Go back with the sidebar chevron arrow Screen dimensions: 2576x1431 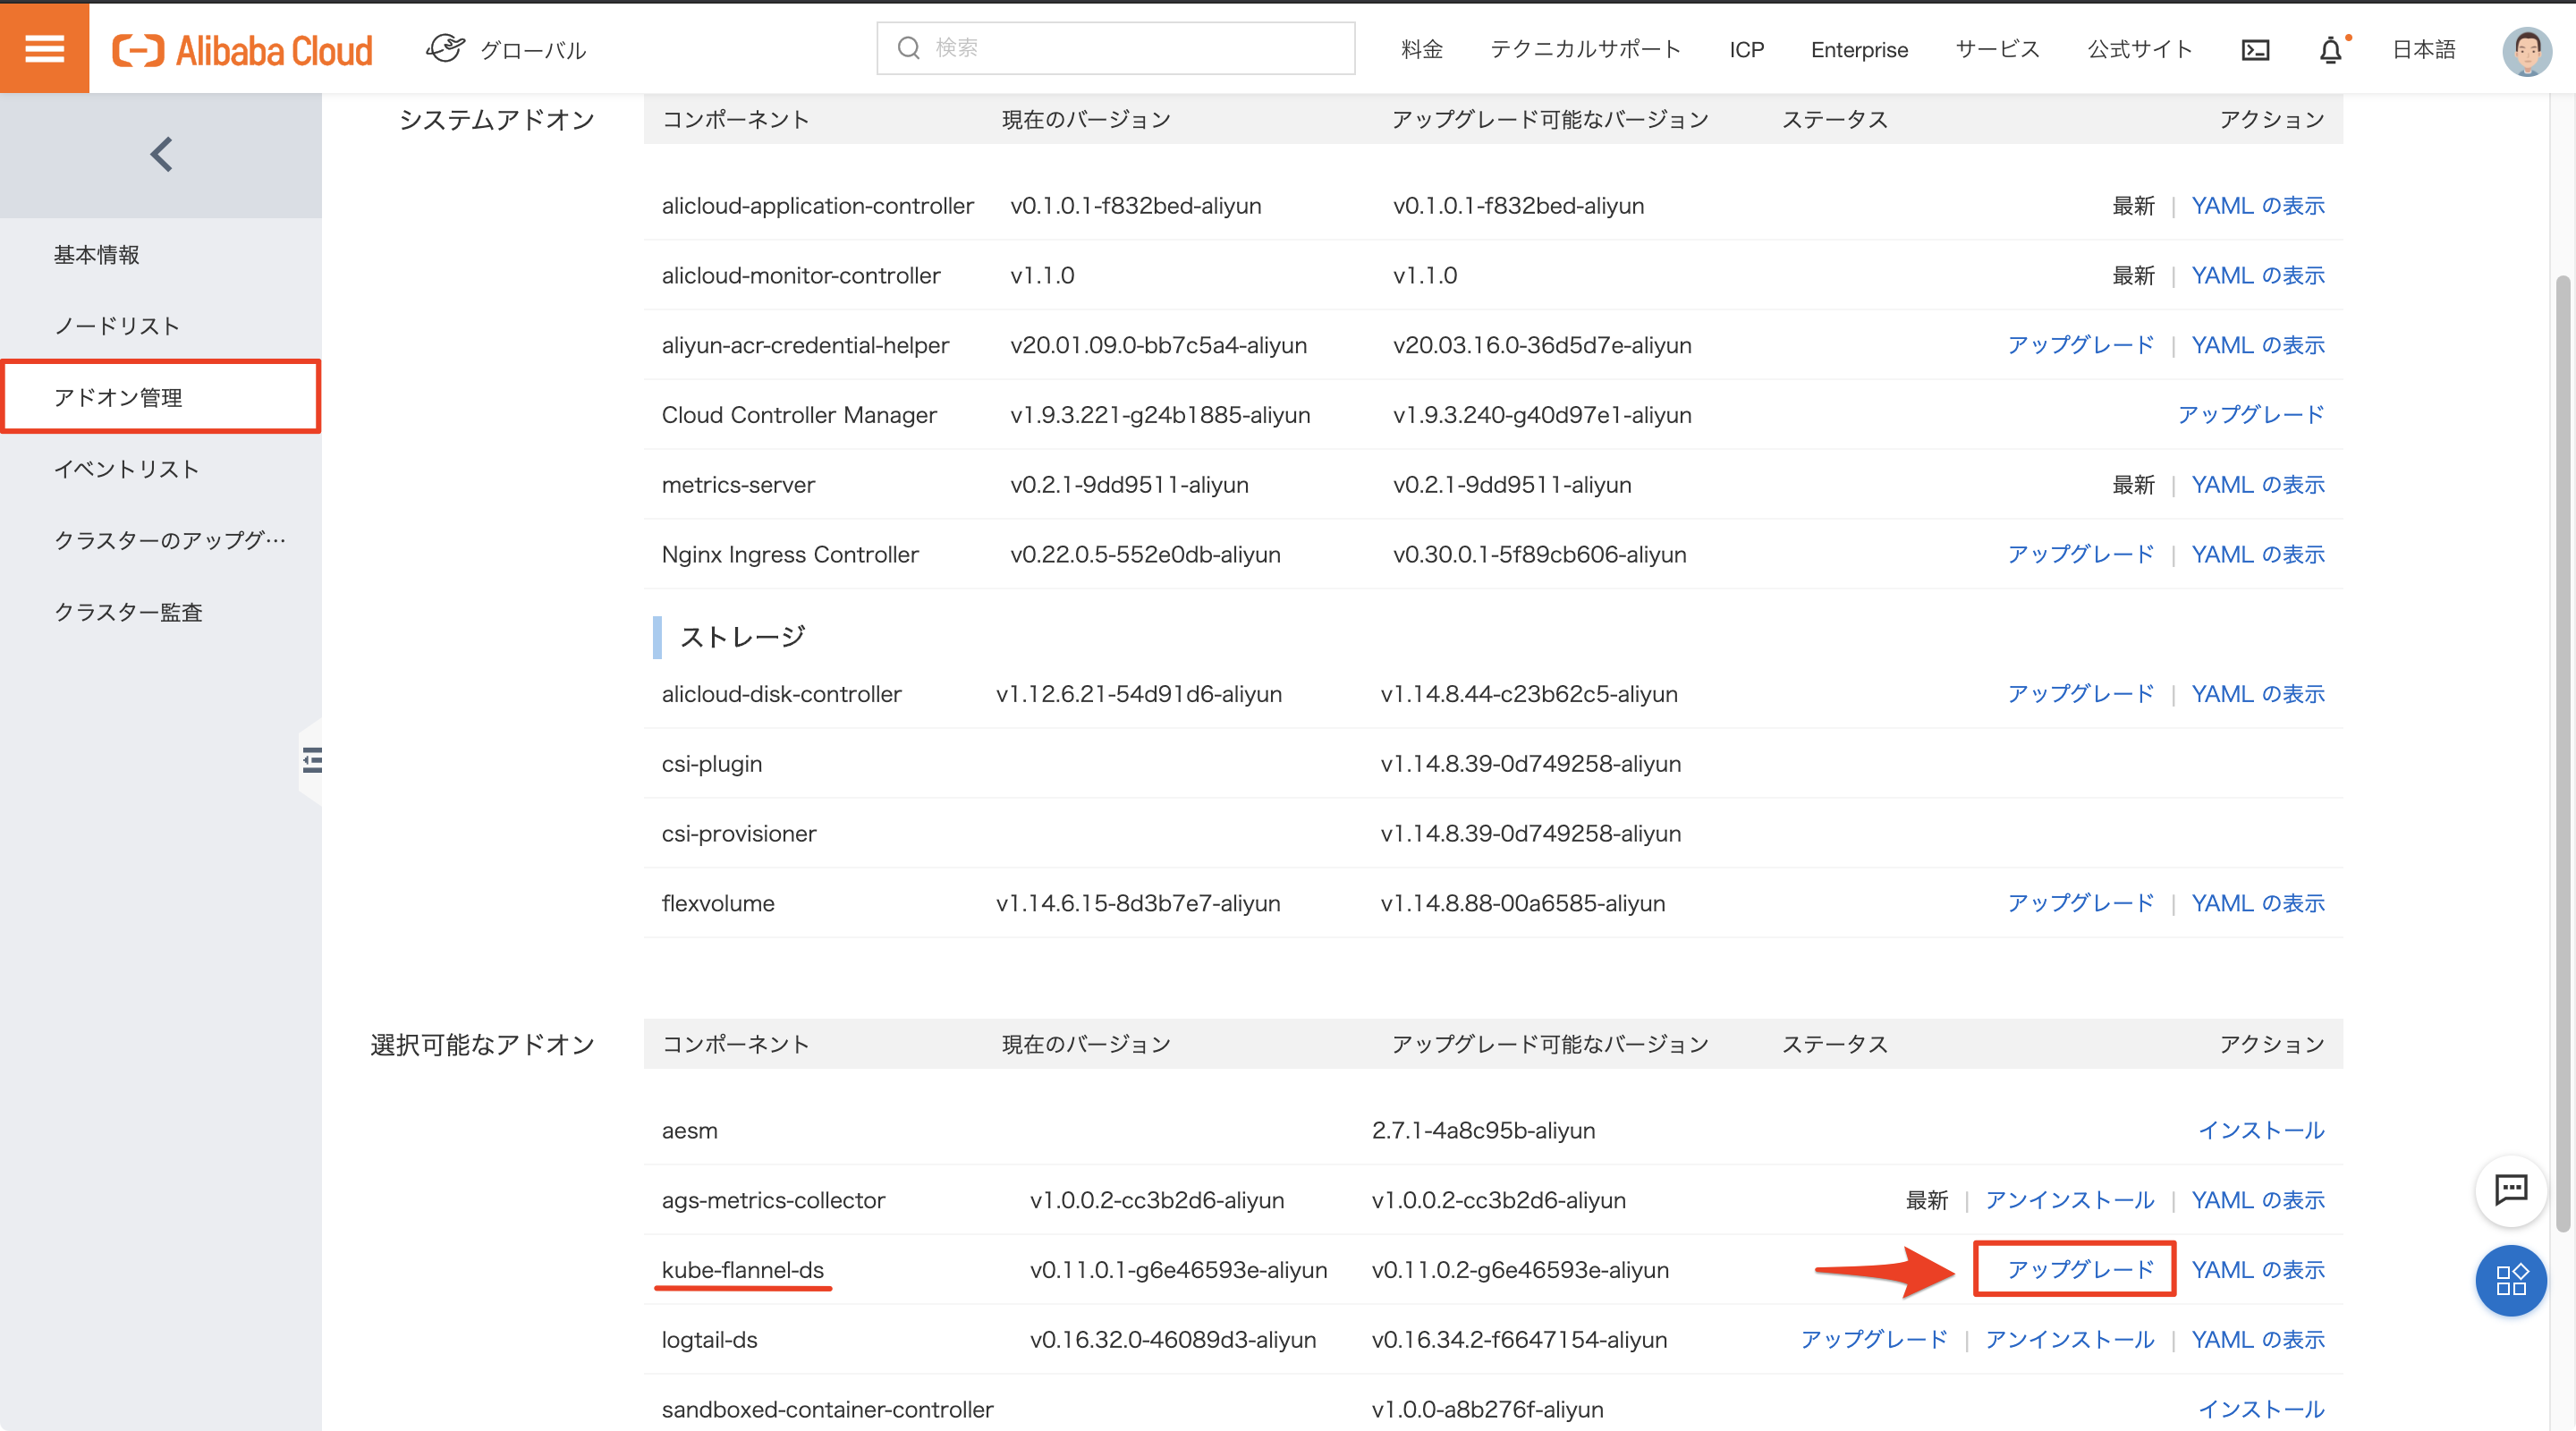(x=161, y=155)
